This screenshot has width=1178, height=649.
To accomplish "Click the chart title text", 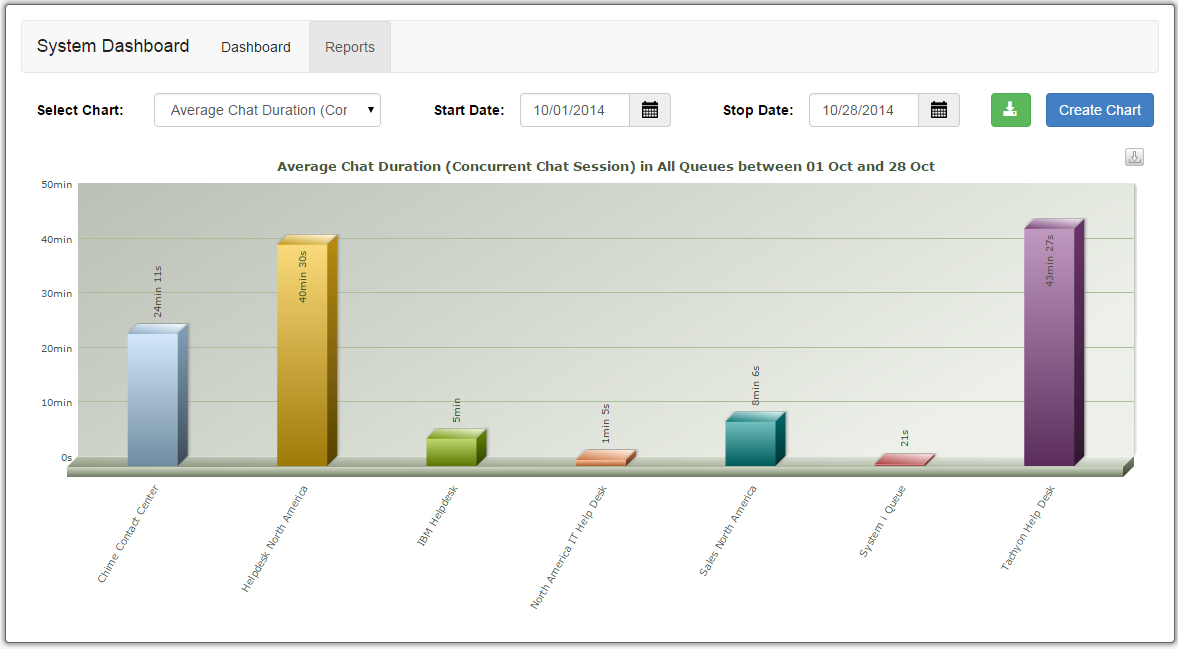I will point(606,167).
